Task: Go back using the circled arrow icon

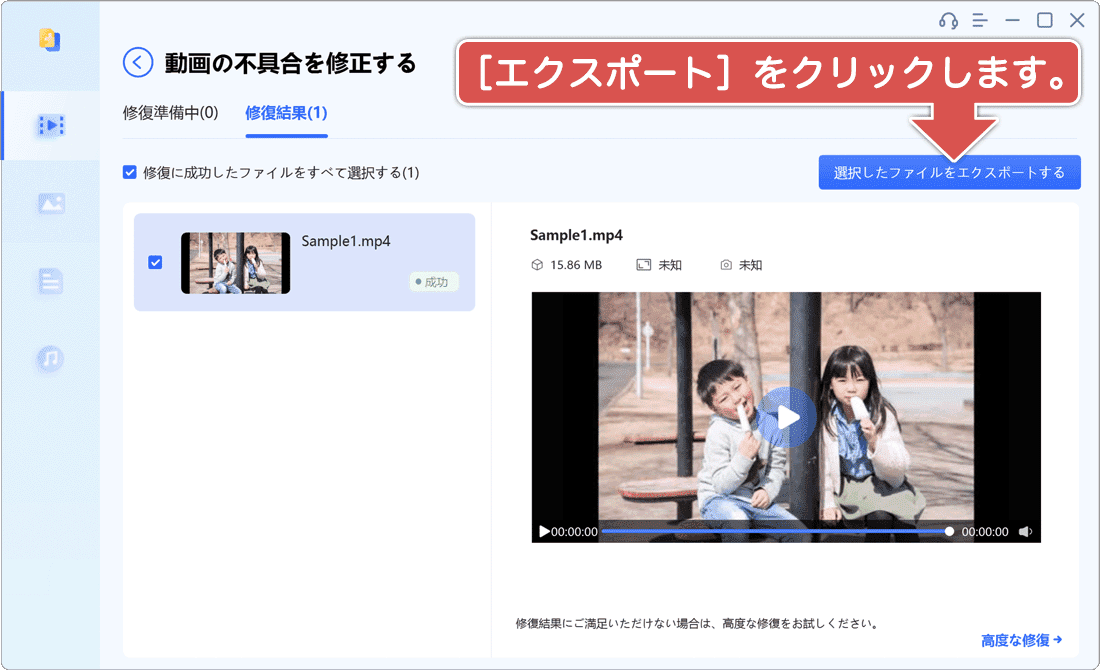Action: [x=138, y=63]
